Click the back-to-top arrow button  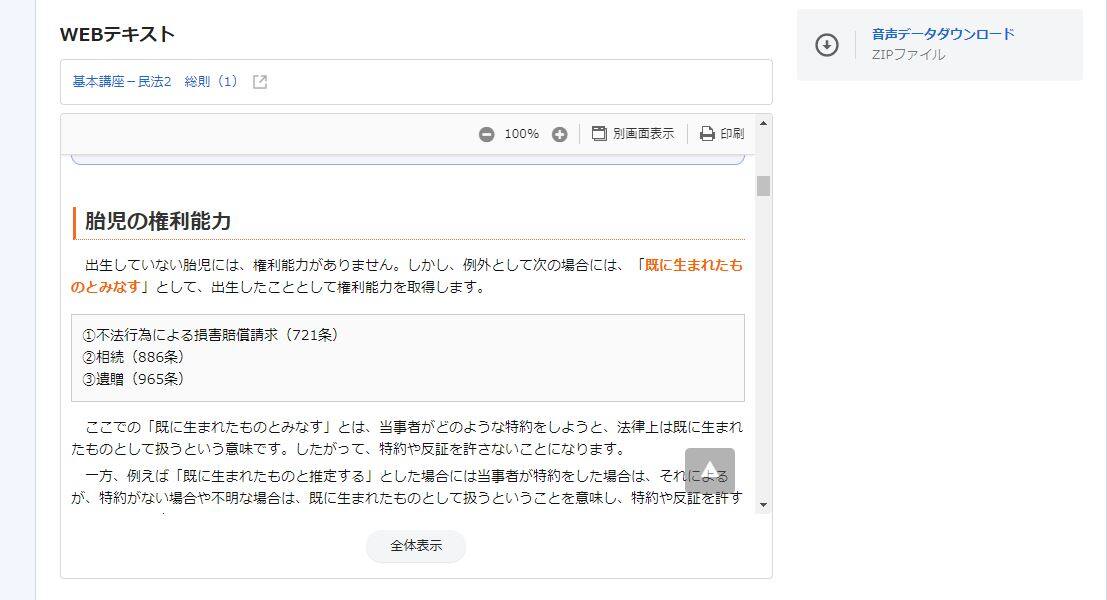[x=710, y=472]
